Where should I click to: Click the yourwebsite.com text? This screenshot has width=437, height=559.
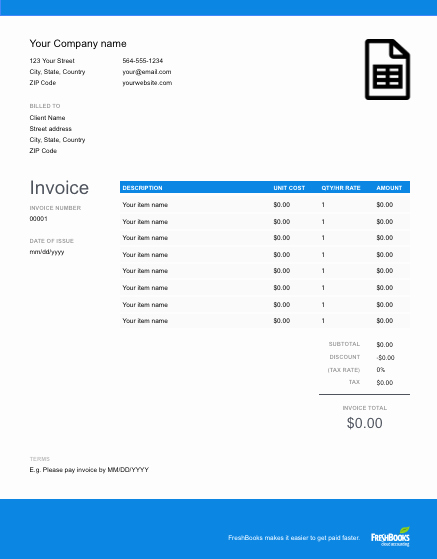pos(147,83)
